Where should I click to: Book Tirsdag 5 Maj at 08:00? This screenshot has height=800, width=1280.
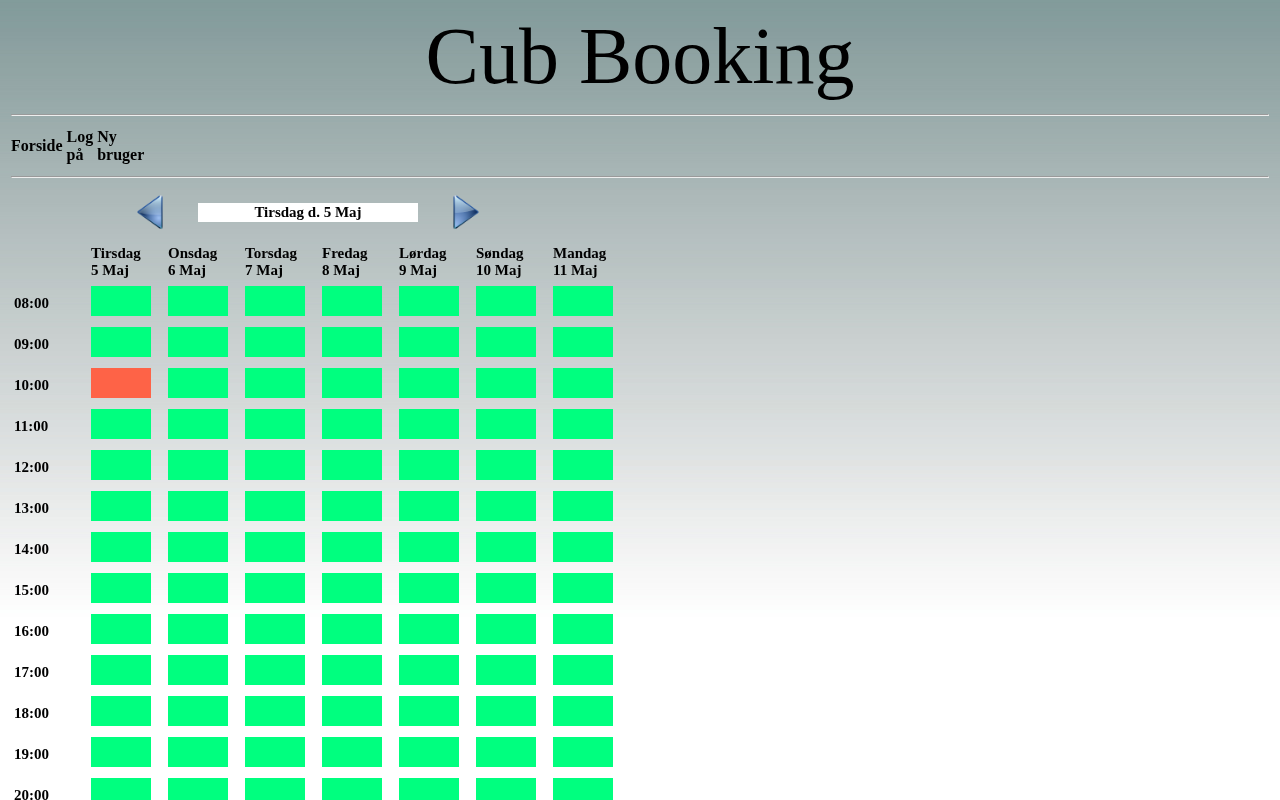click(x=121, y=301)
